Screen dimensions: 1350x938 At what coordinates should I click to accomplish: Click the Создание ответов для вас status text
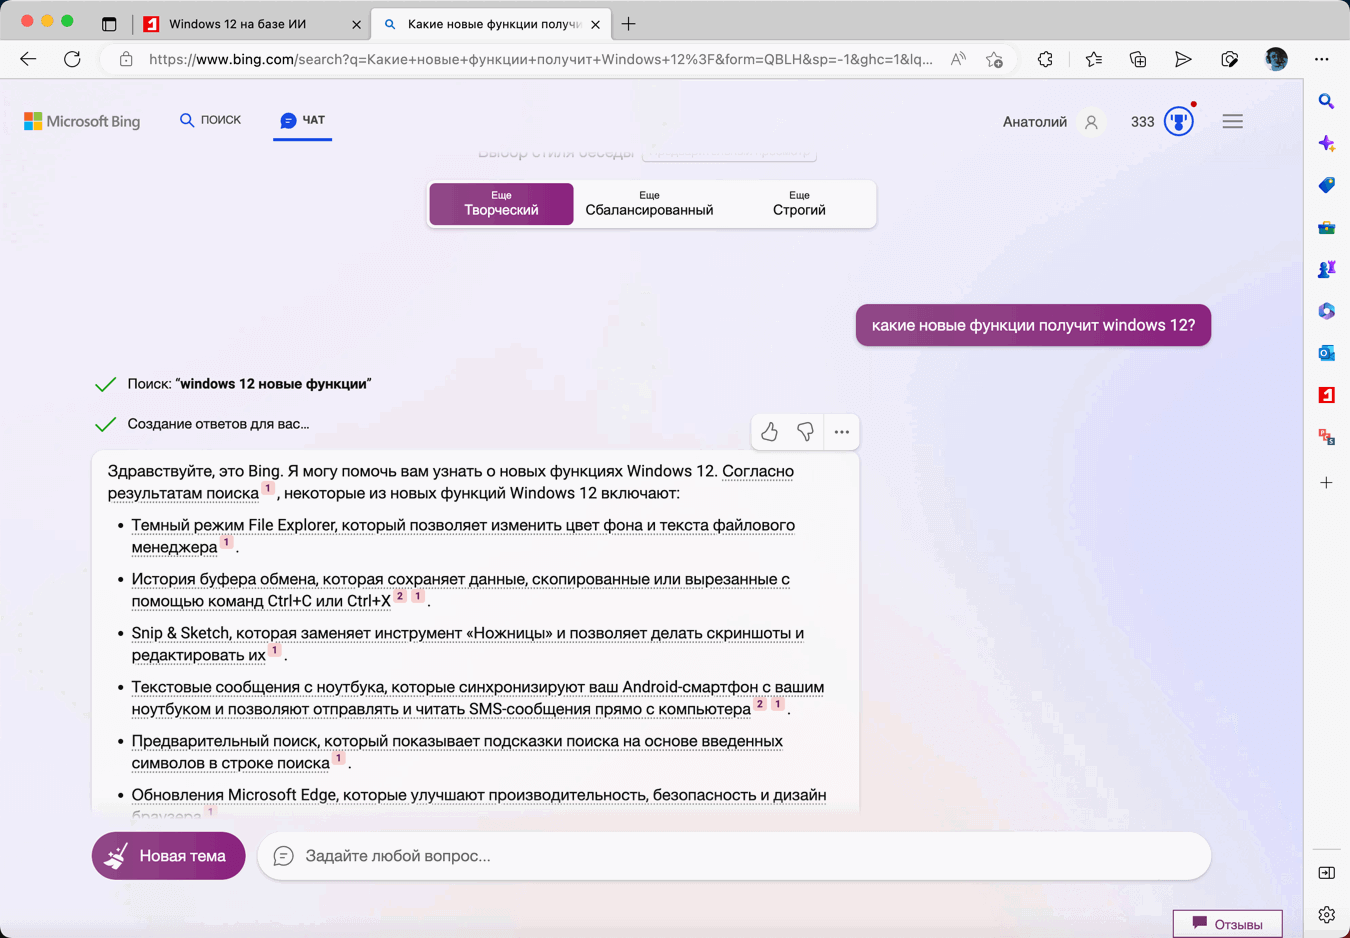pos(218,424)
